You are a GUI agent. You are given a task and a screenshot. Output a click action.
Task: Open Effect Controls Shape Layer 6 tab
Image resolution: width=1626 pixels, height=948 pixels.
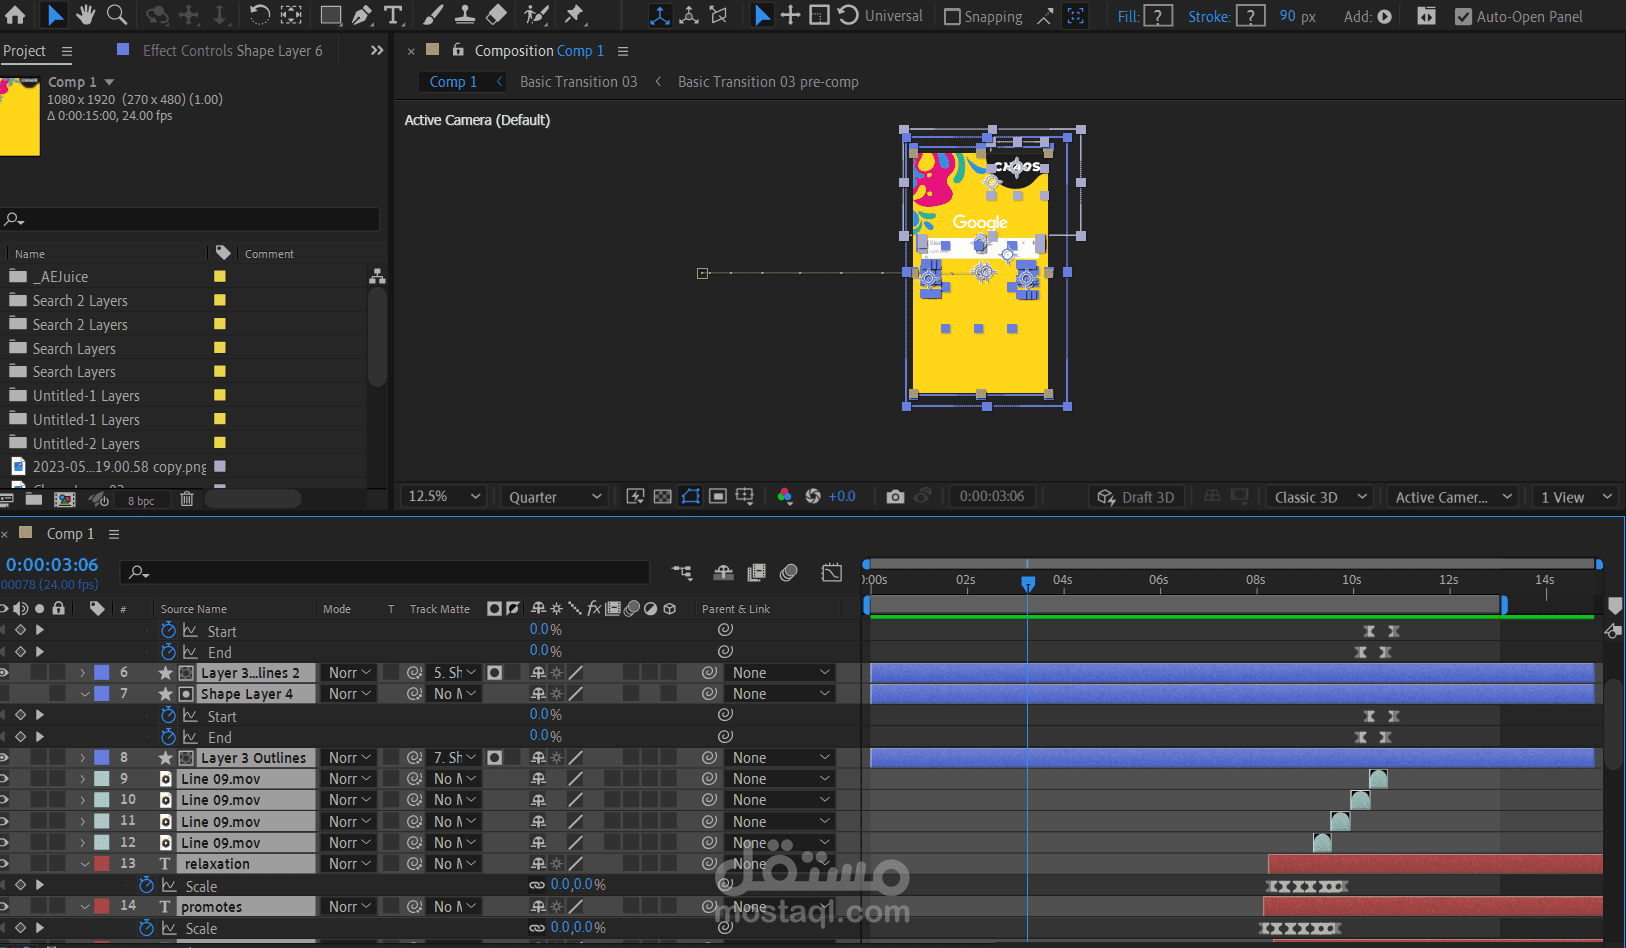tap(232, 51)
